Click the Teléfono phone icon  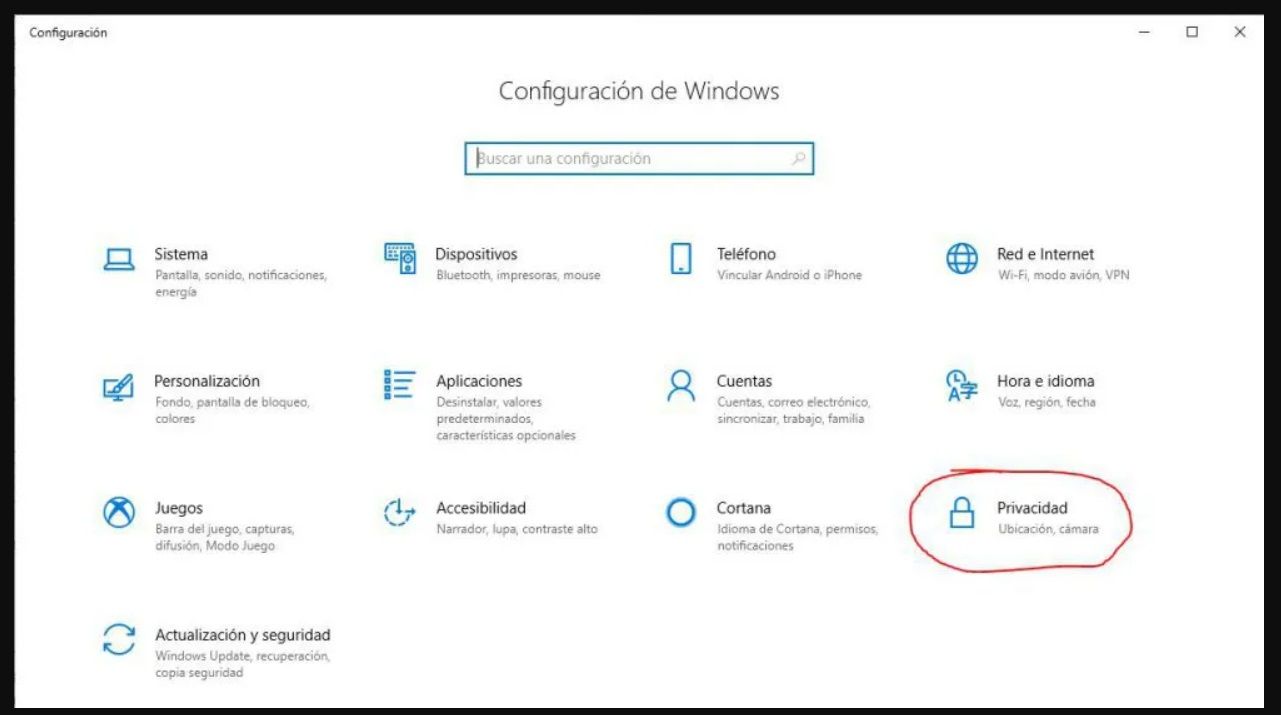pyautogui.click(x=681, y=258)
